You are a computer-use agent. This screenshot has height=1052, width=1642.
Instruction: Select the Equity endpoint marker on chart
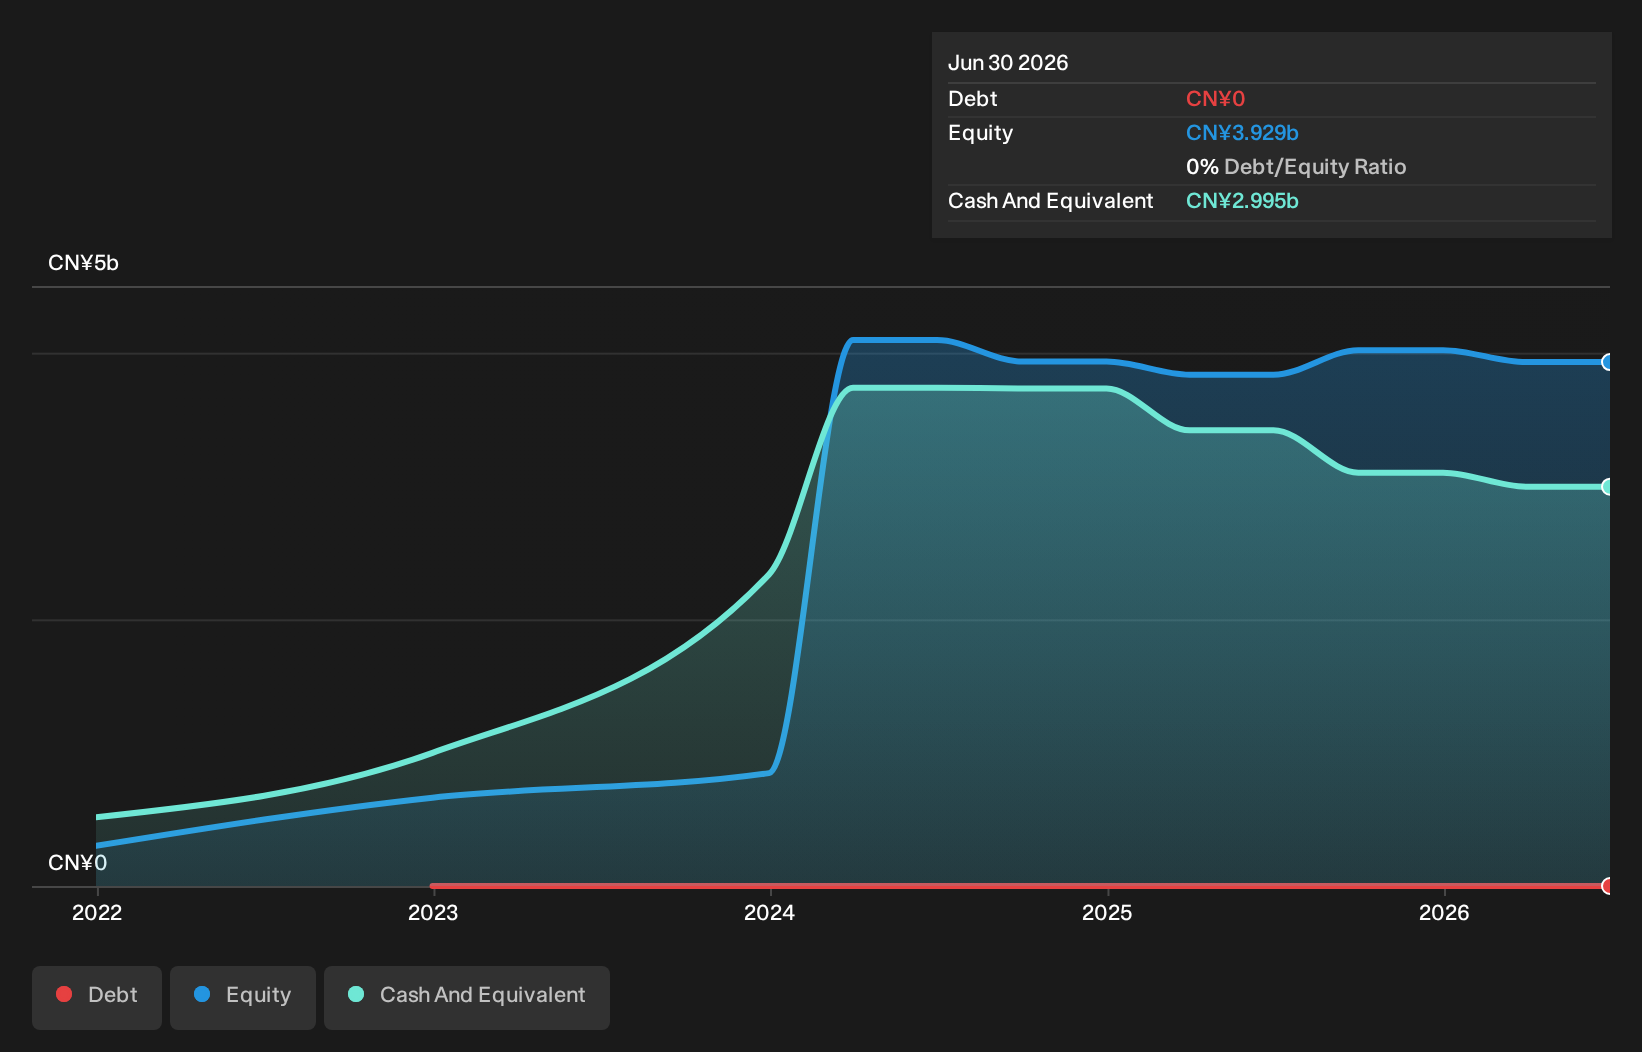click(1607, 362)
